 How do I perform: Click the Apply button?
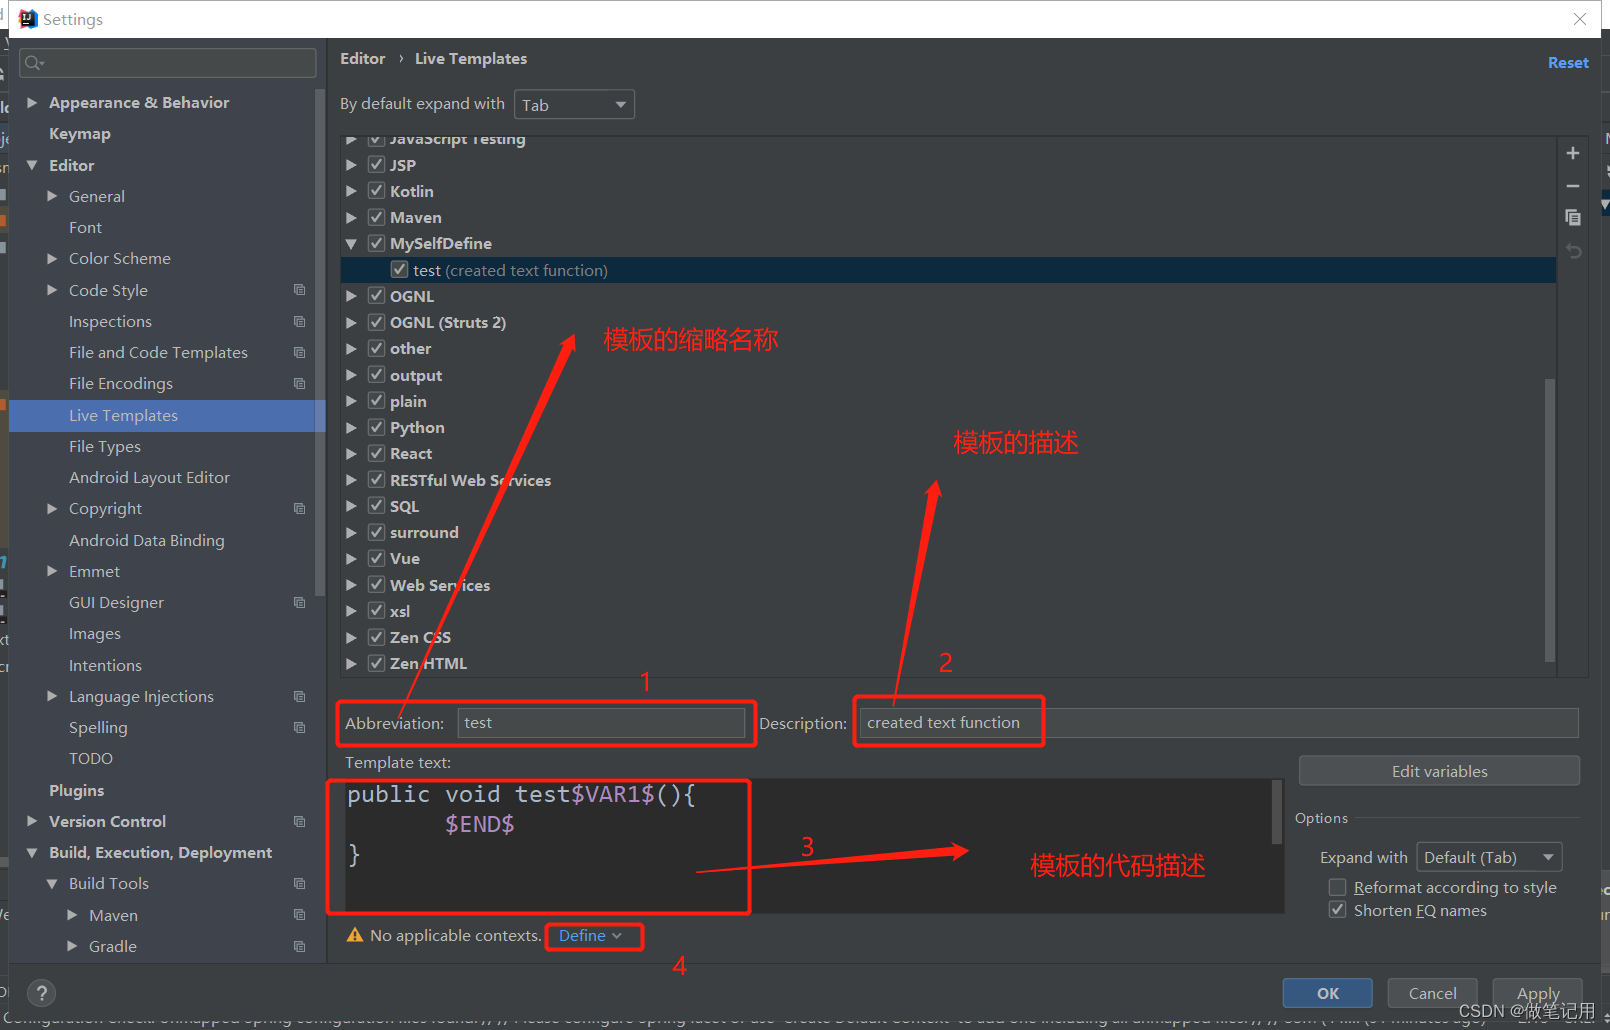tap(1538, 993)
